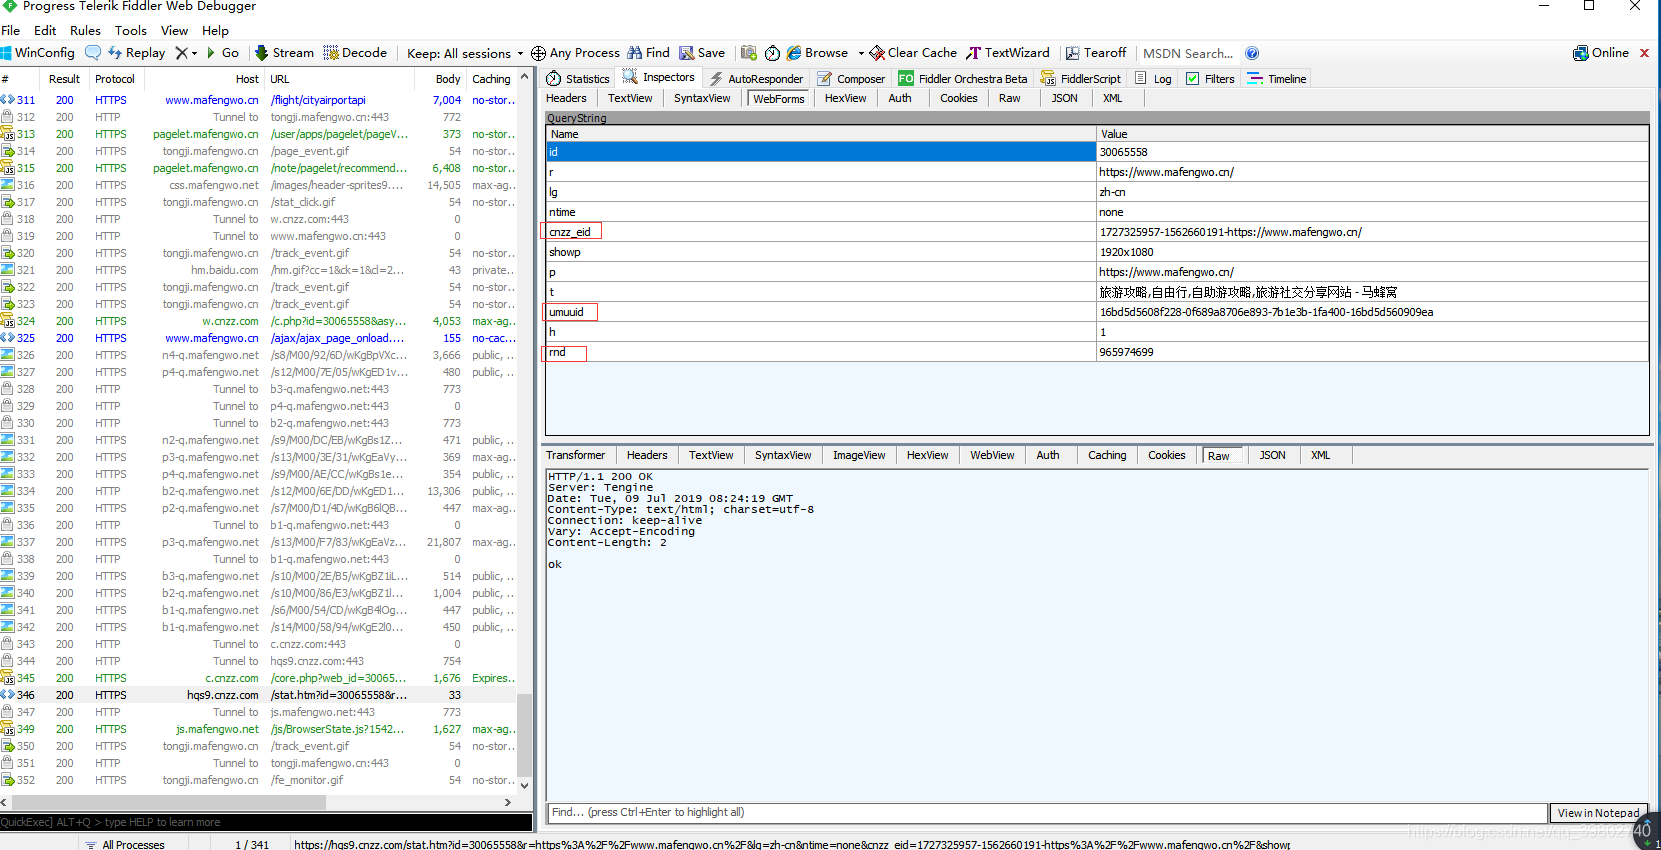Sort sessions by Caching column header
The width and height of the screenshot is (1661, 850).
coord(491,79)
